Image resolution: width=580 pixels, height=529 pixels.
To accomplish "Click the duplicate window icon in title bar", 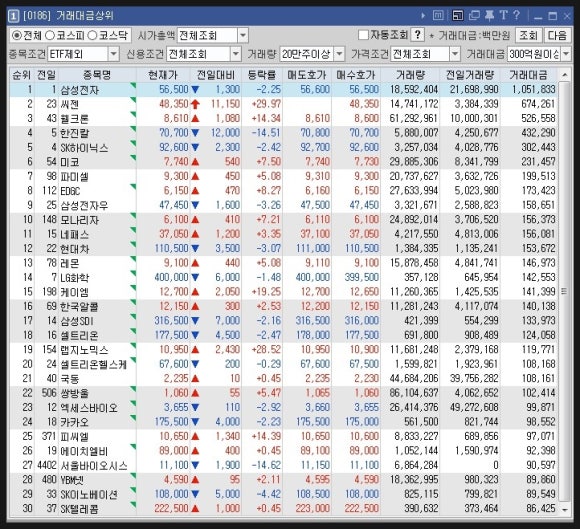I will [474, 16].
